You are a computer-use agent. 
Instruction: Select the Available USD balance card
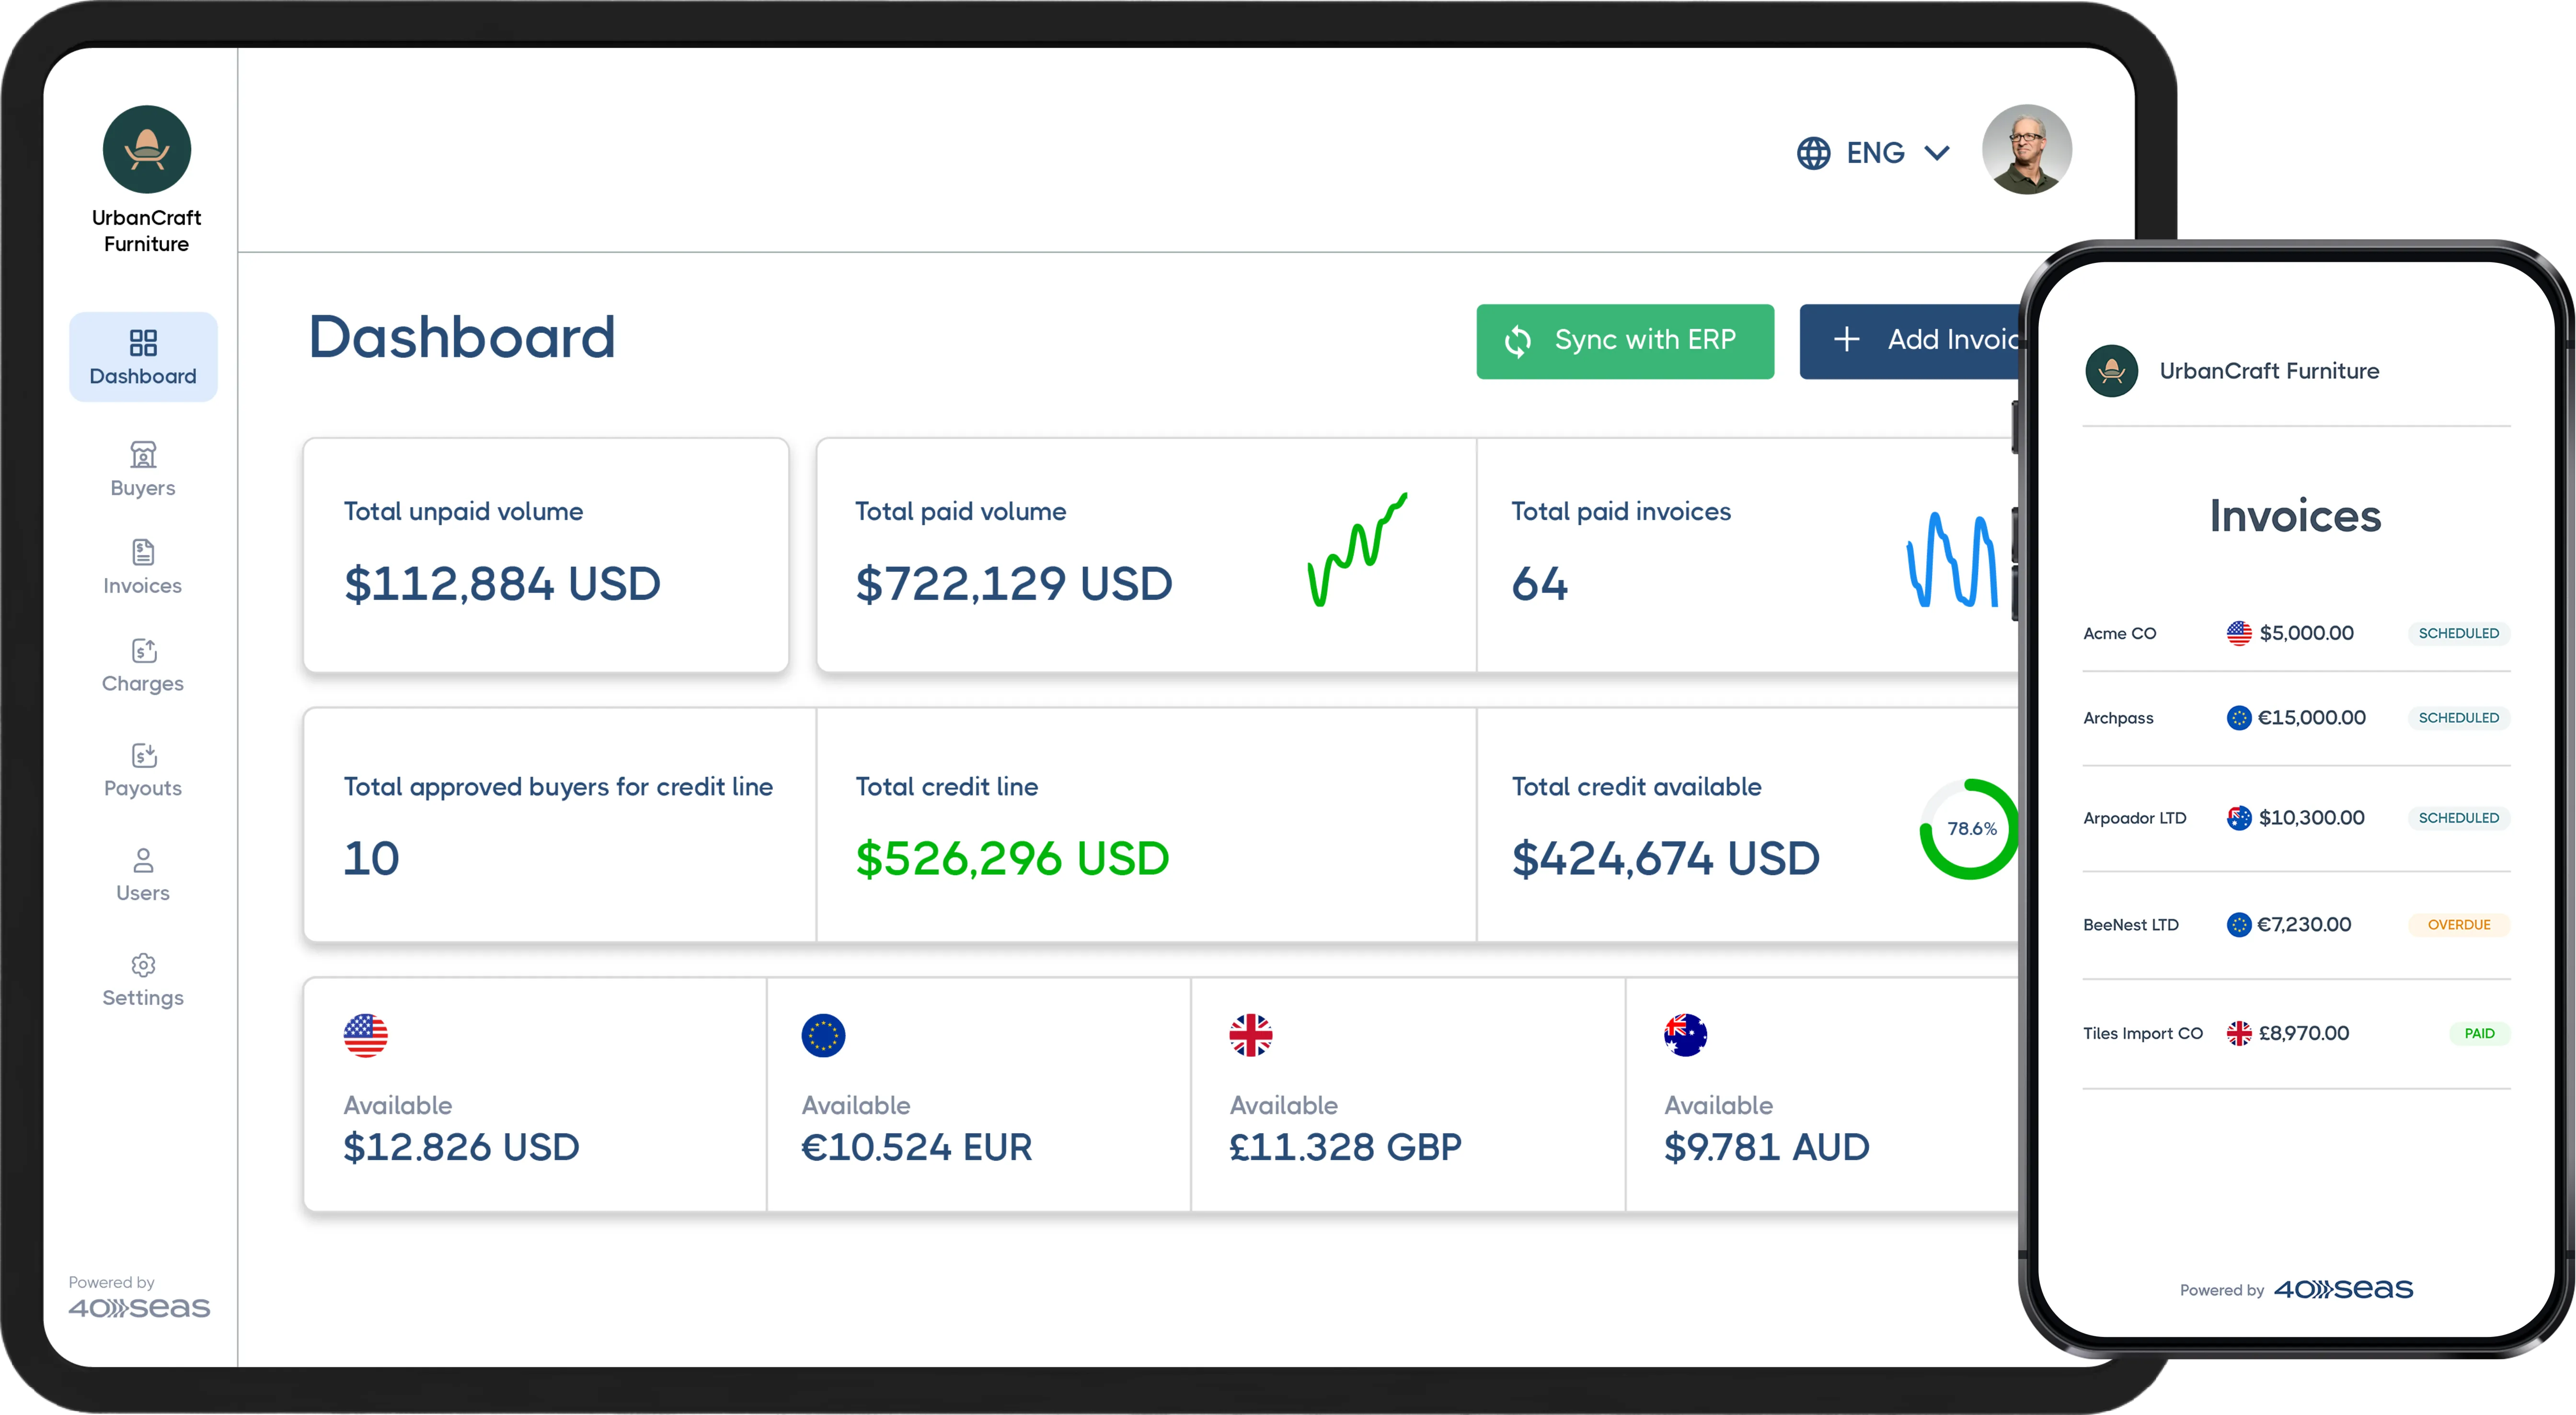535,1095
